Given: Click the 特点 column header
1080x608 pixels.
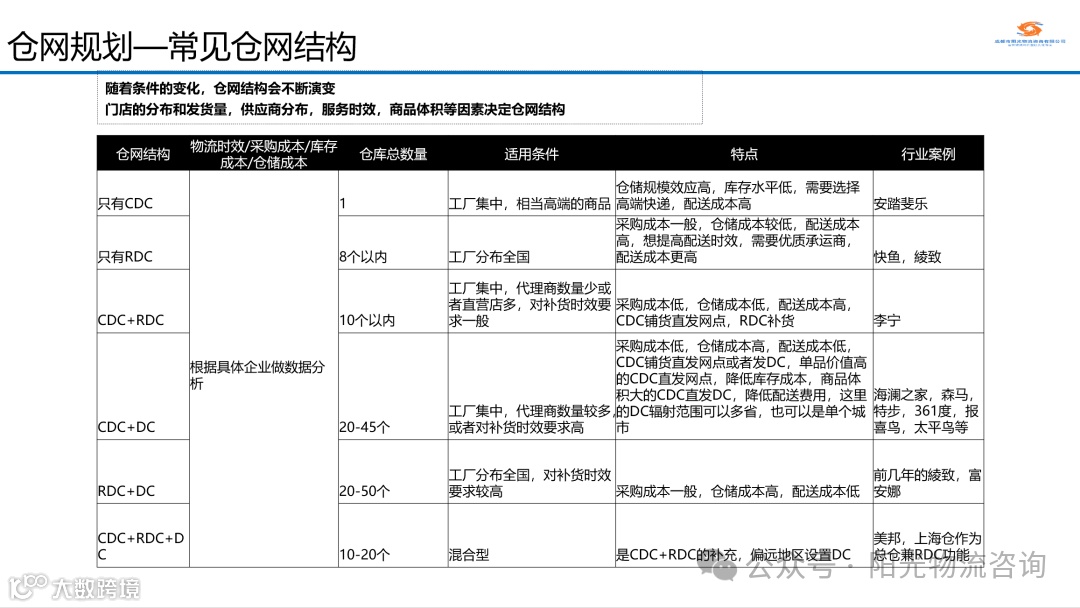Looking at the screenshot, I should point(744,154).
